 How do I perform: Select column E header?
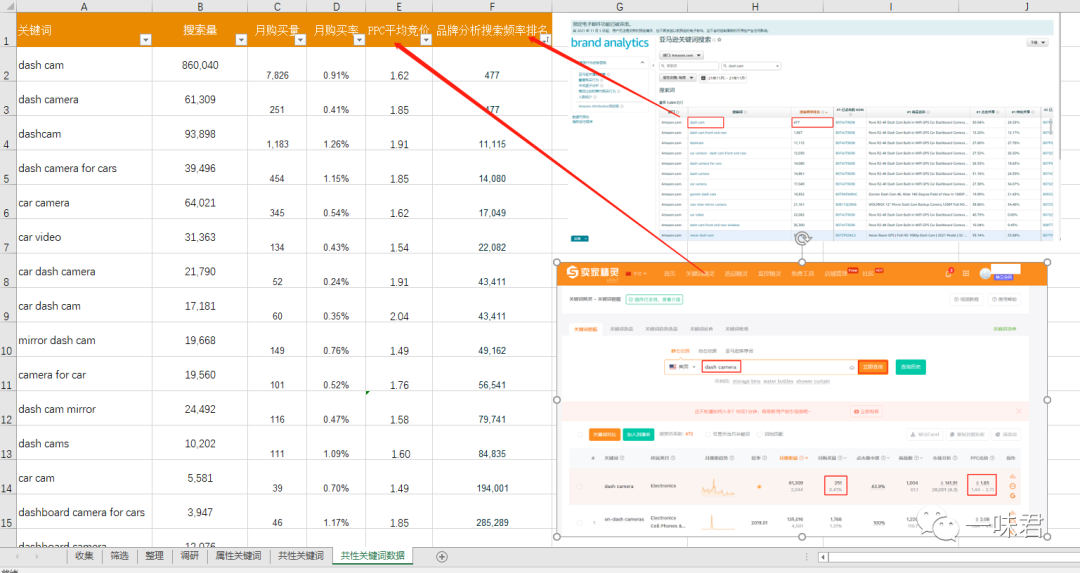pyautogui.click(x=399, y=6)
